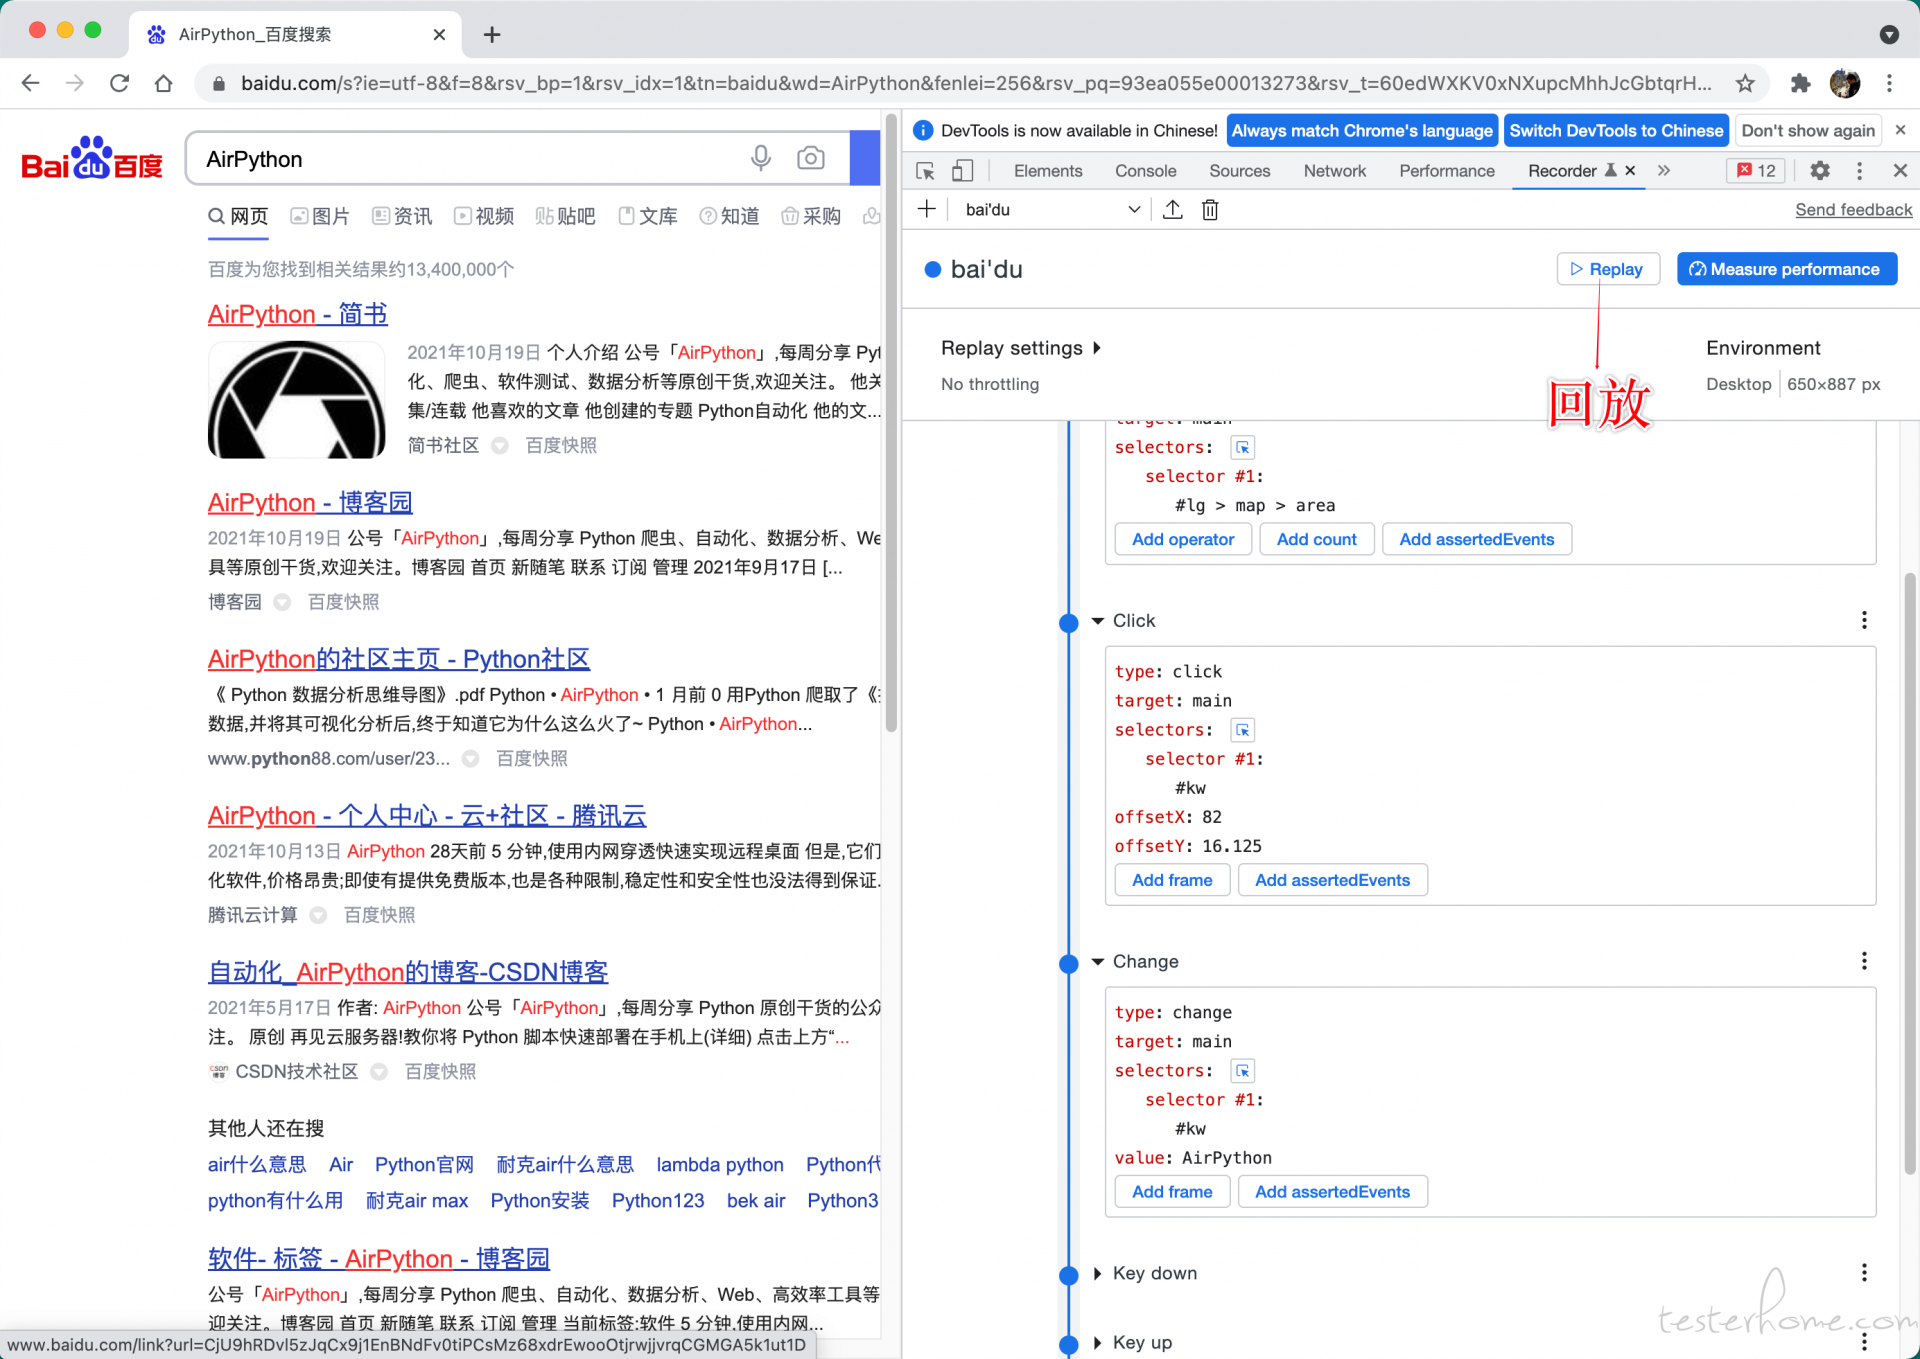
Task: Reload the page with the refresh icon
Action: pyautogui.click(x=119, y=83)
